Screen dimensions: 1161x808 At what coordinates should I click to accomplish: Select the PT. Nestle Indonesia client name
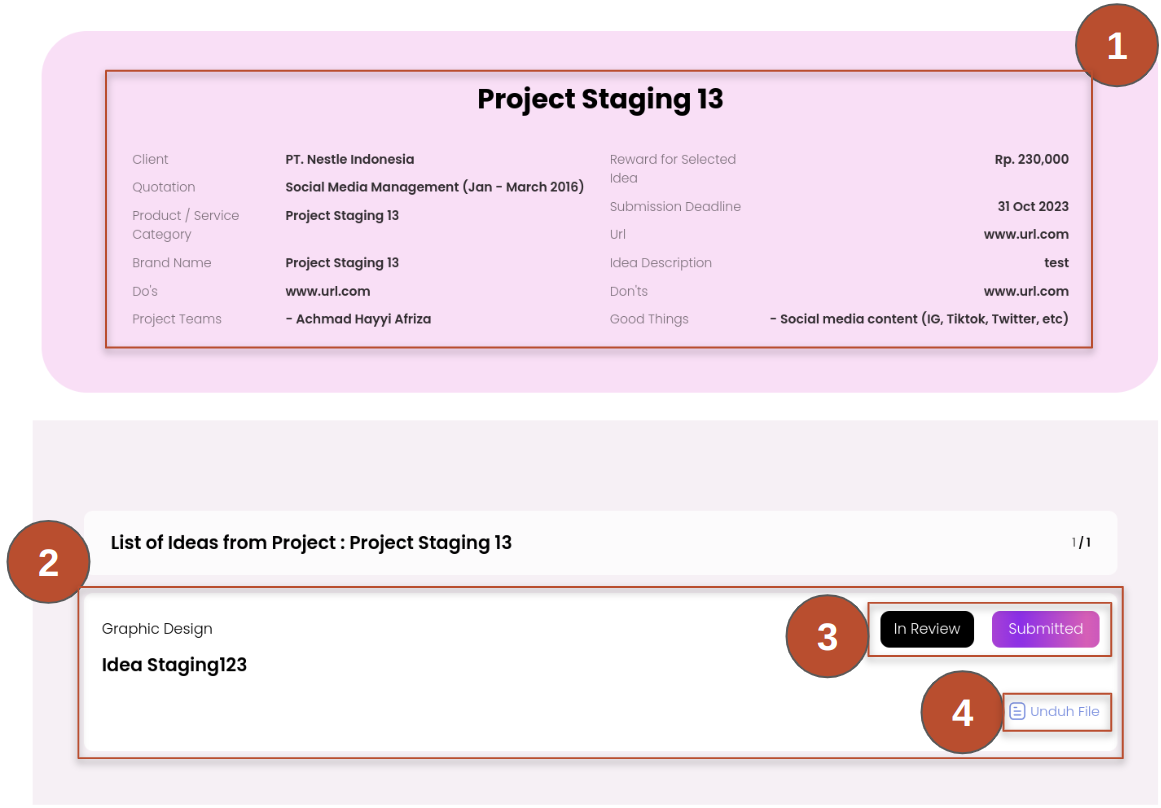(349, 159)
